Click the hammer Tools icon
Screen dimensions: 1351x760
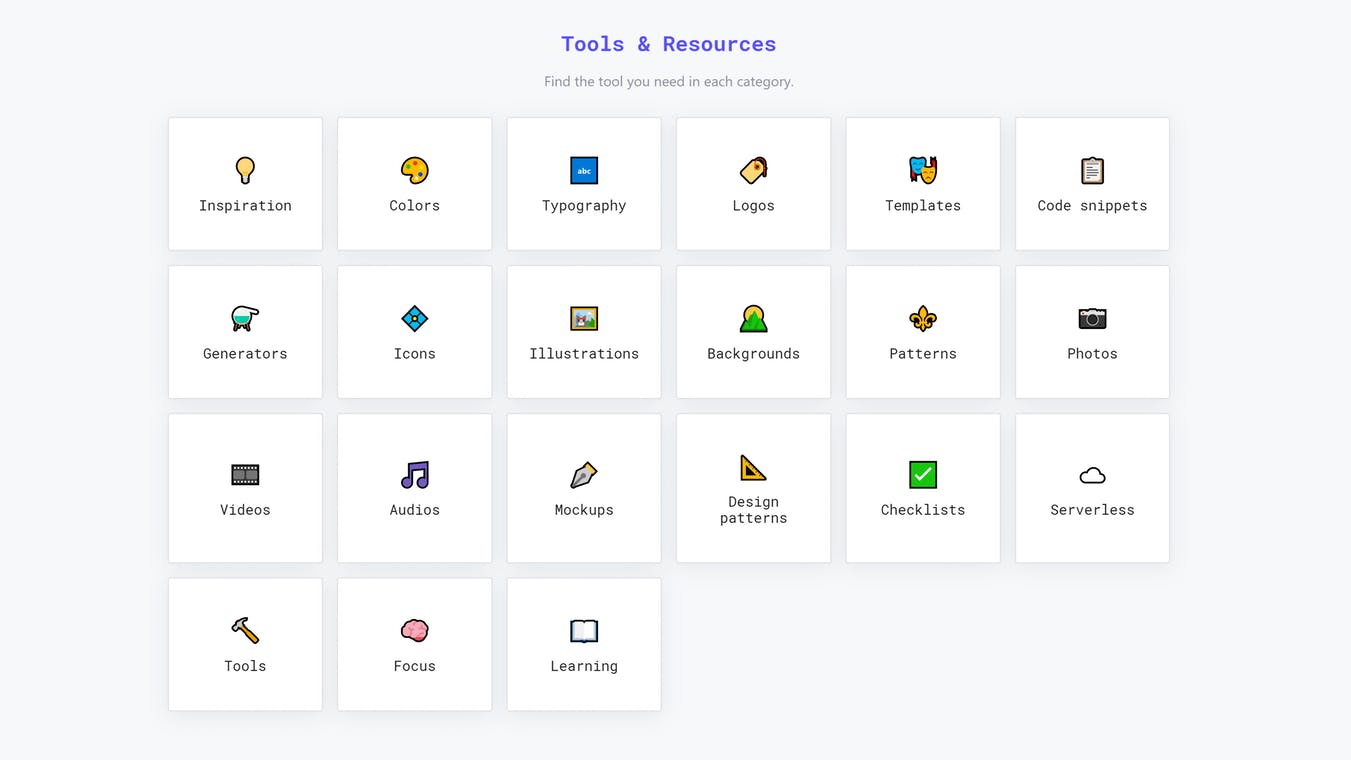click(245, 630)
